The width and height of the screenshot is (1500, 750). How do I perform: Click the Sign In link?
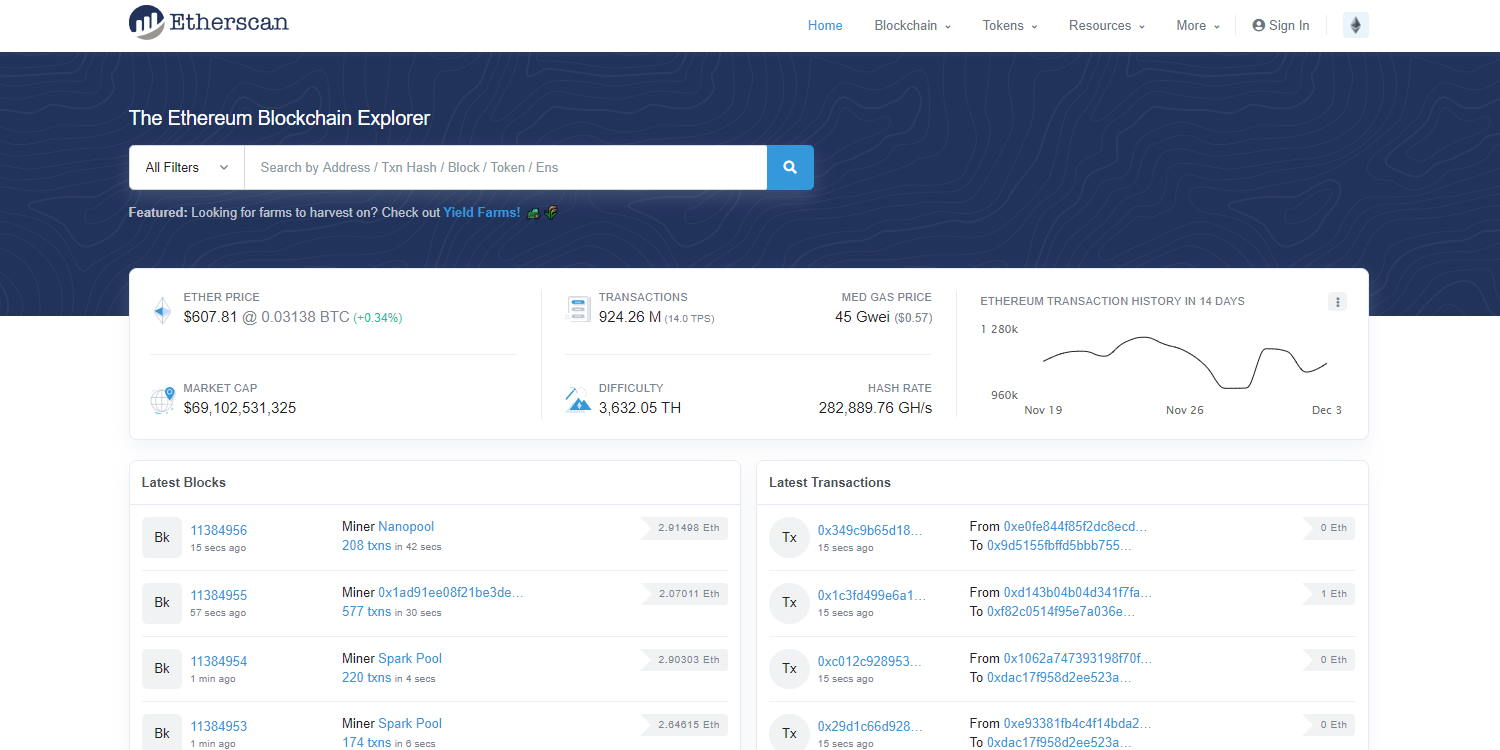[1280, 26]
